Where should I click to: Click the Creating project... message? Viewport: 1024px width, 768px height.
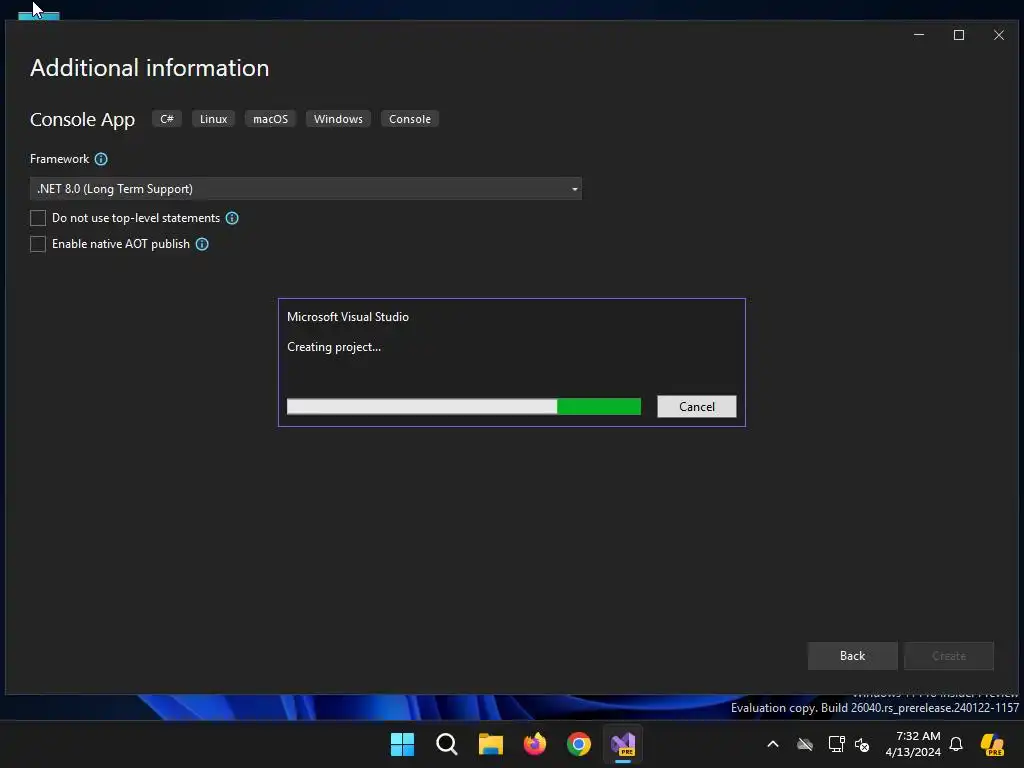pyautogui.click(x=334, y=347)
